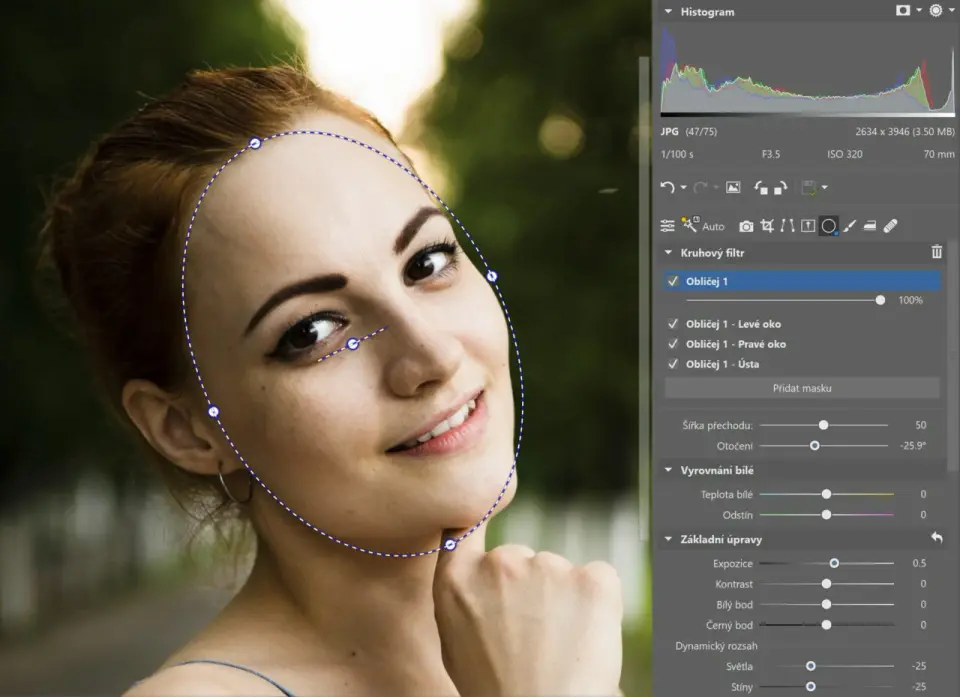Disable the Obličej 1 - Ústa mask checkbox
960x697 pixels.
coord(673,364)
